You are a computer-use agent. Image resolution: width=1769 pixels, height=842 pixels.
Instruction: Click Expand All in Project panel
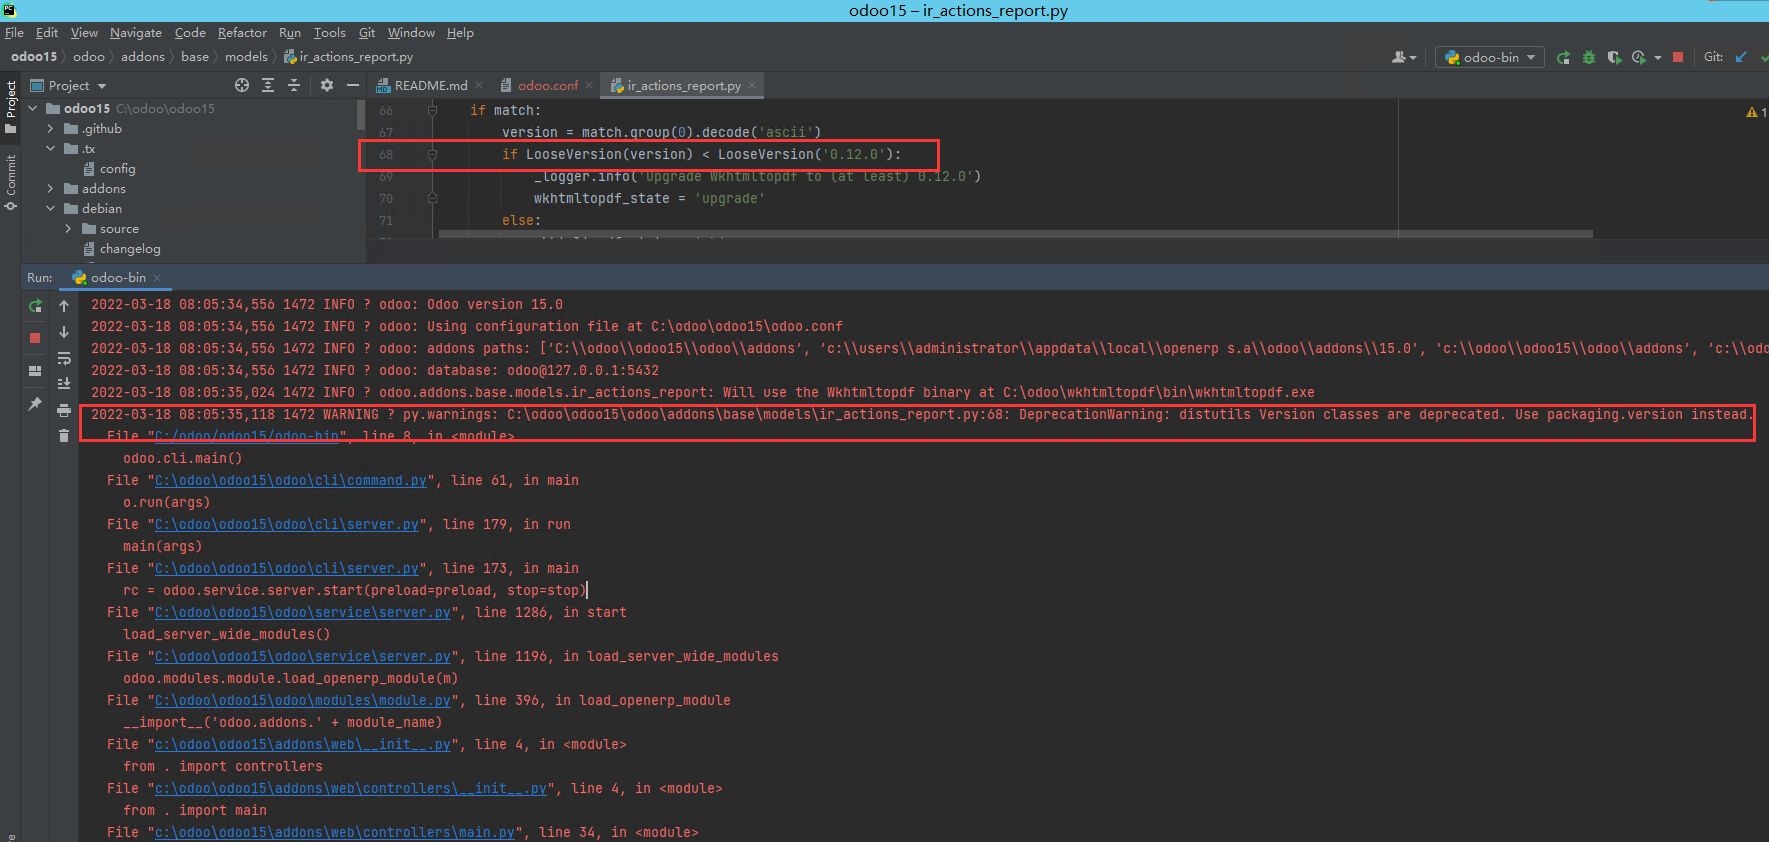268,85
